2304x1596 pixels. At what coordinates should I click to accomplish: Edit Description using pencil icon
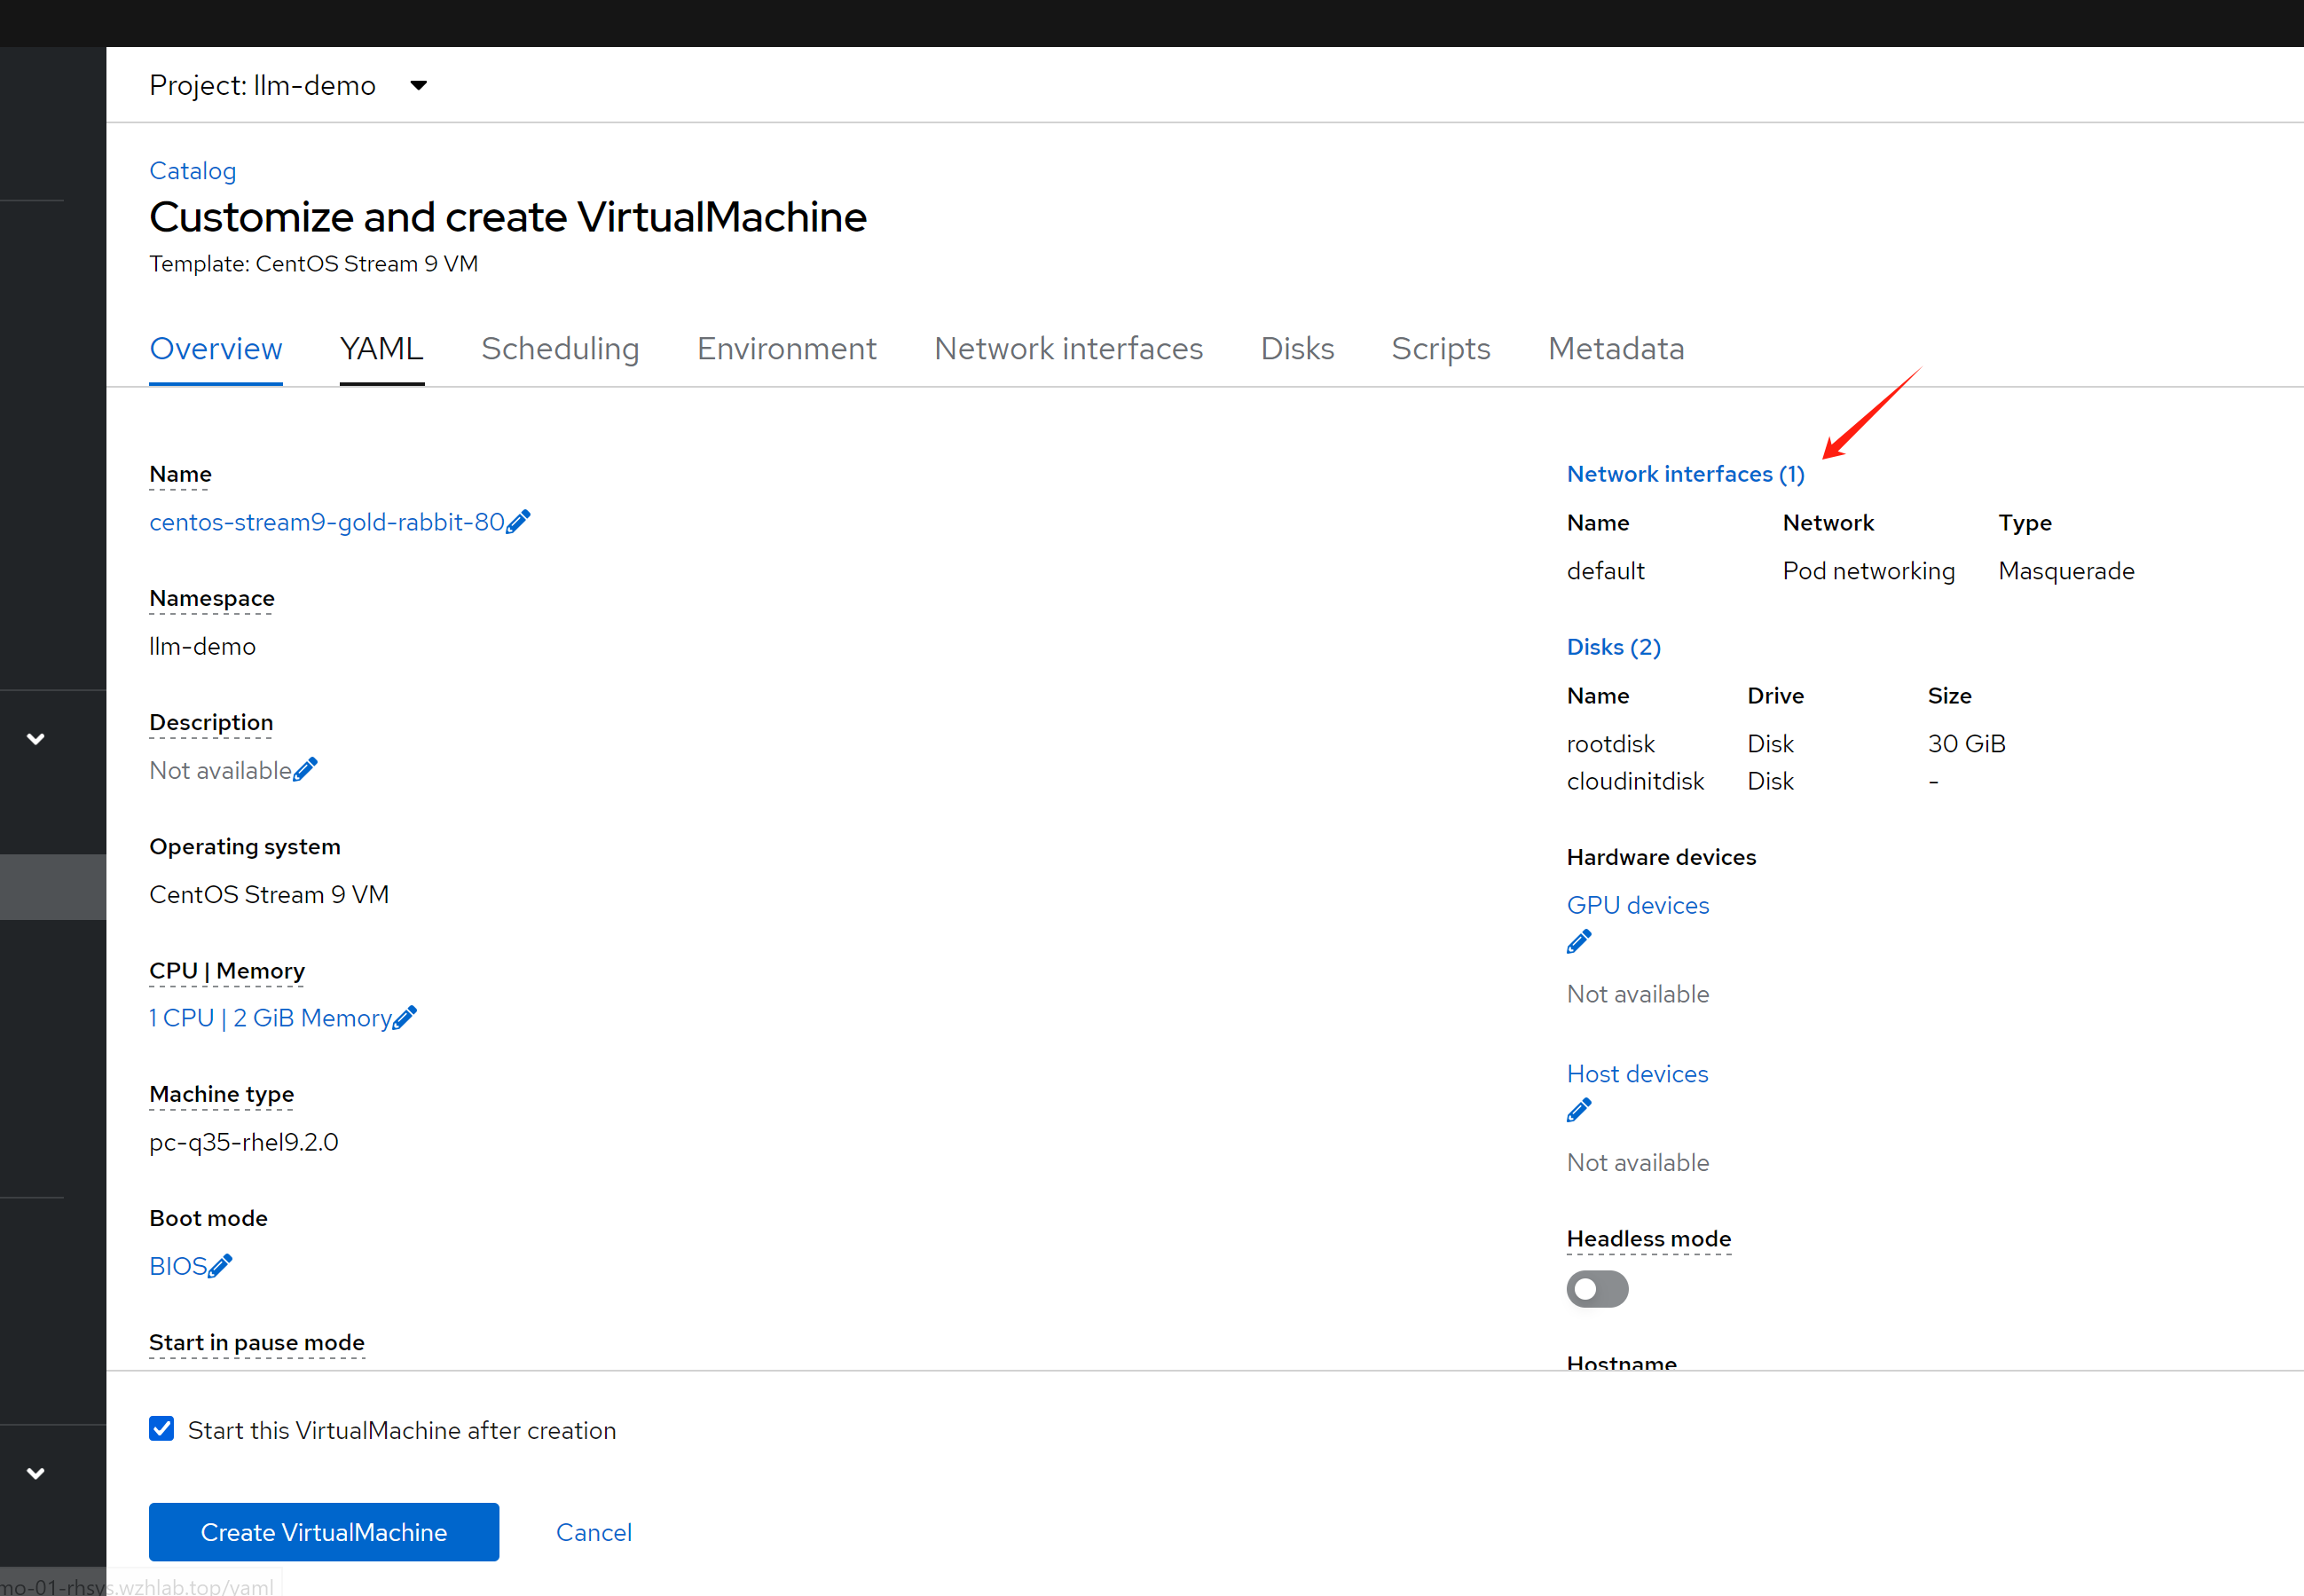coord(305,770)
